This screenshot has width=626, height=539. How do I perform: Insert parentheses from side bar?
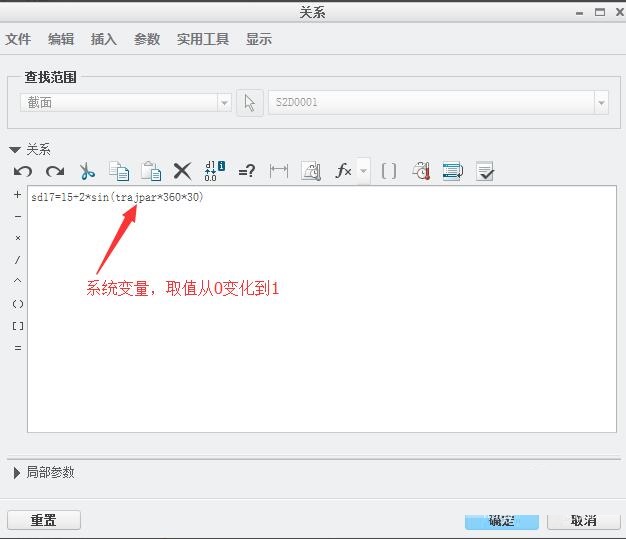(18, 304)
